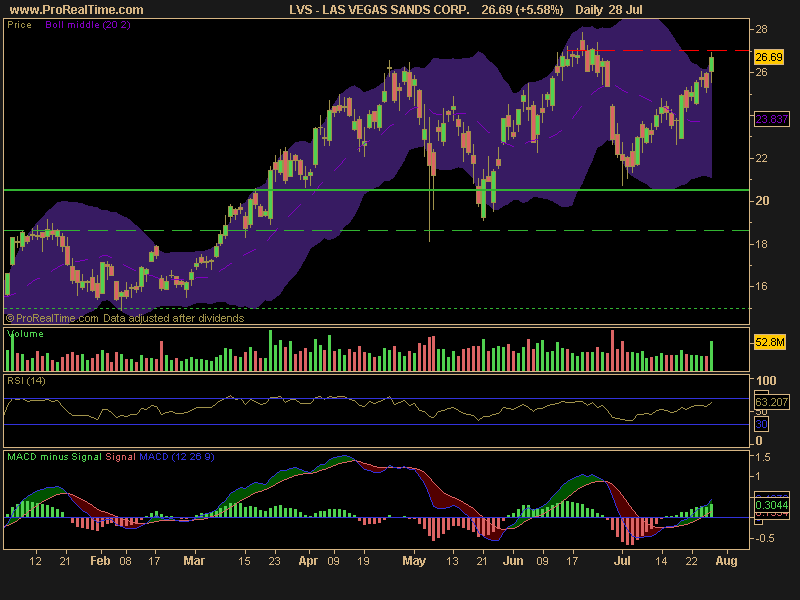Click the tall green volume bar on 28 Jul
Viewport: 800px width, 600px height.
point(711,356)
